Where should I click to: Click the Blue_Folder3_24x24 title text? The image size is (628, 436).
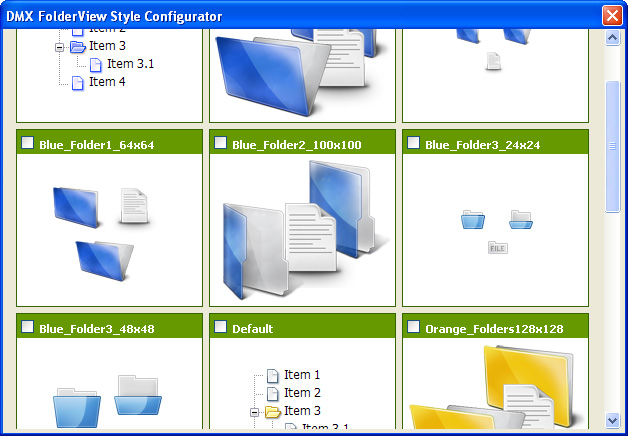point(483,145)
